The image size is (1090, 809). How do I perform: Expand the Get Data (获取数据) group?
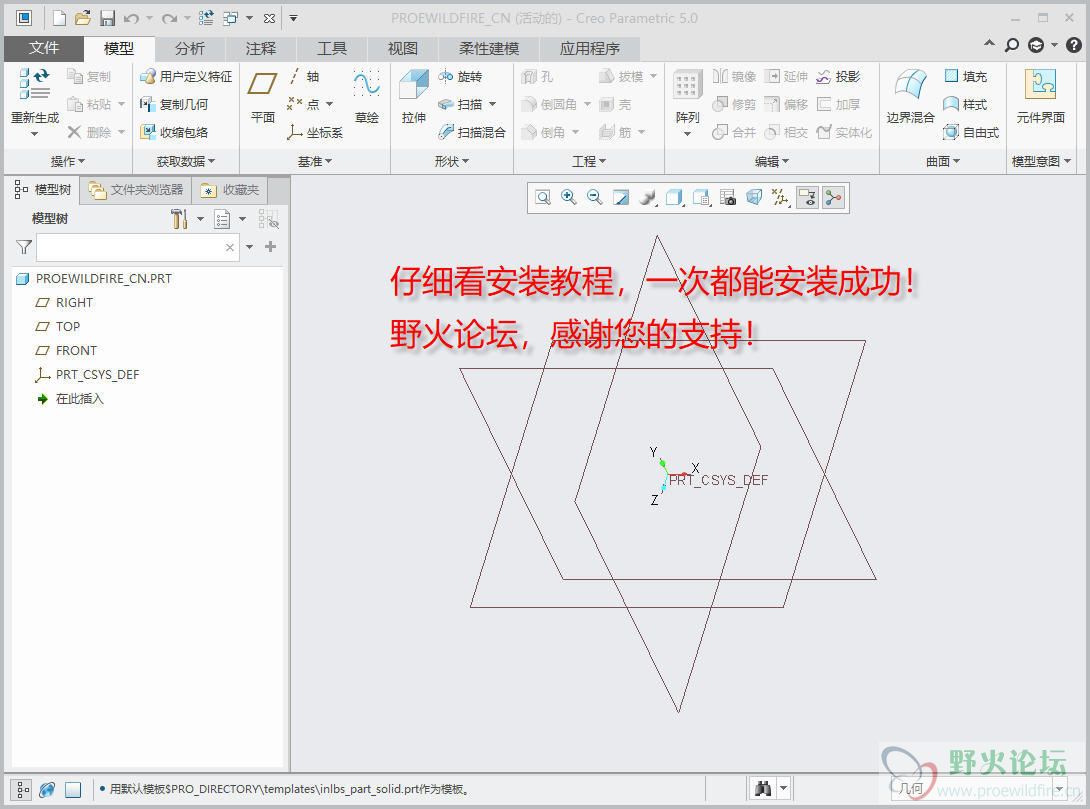(186, 161)
